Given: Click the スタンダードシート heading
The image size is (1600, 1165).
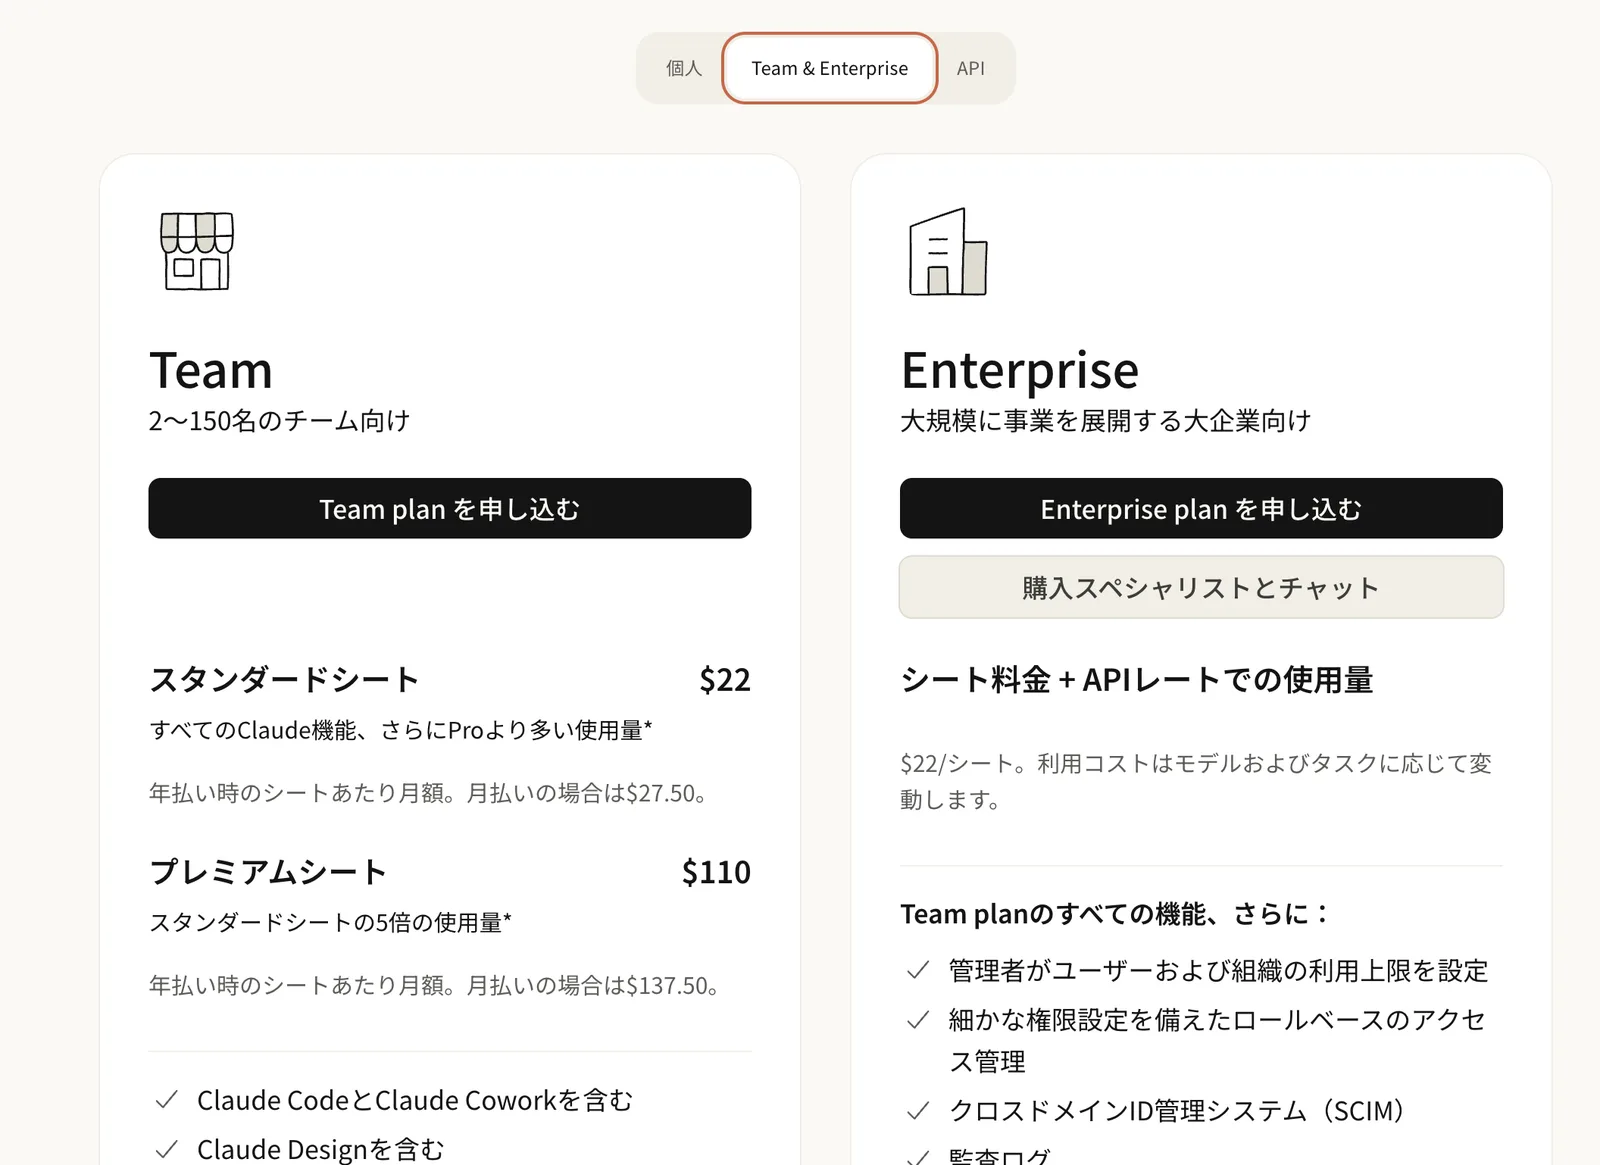Looking at the screenshot, I should tap(284, 680).
